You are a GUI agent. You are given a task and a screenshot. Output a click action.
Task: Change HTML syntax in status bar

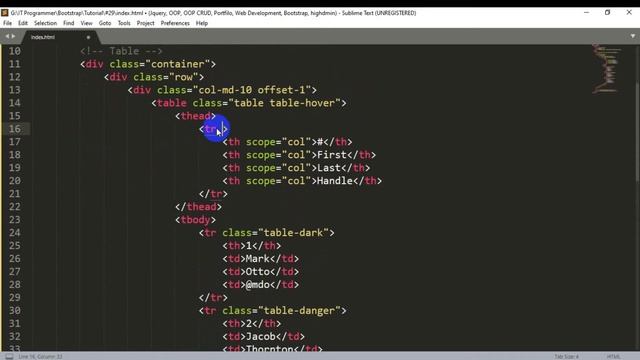click(613, 356)
